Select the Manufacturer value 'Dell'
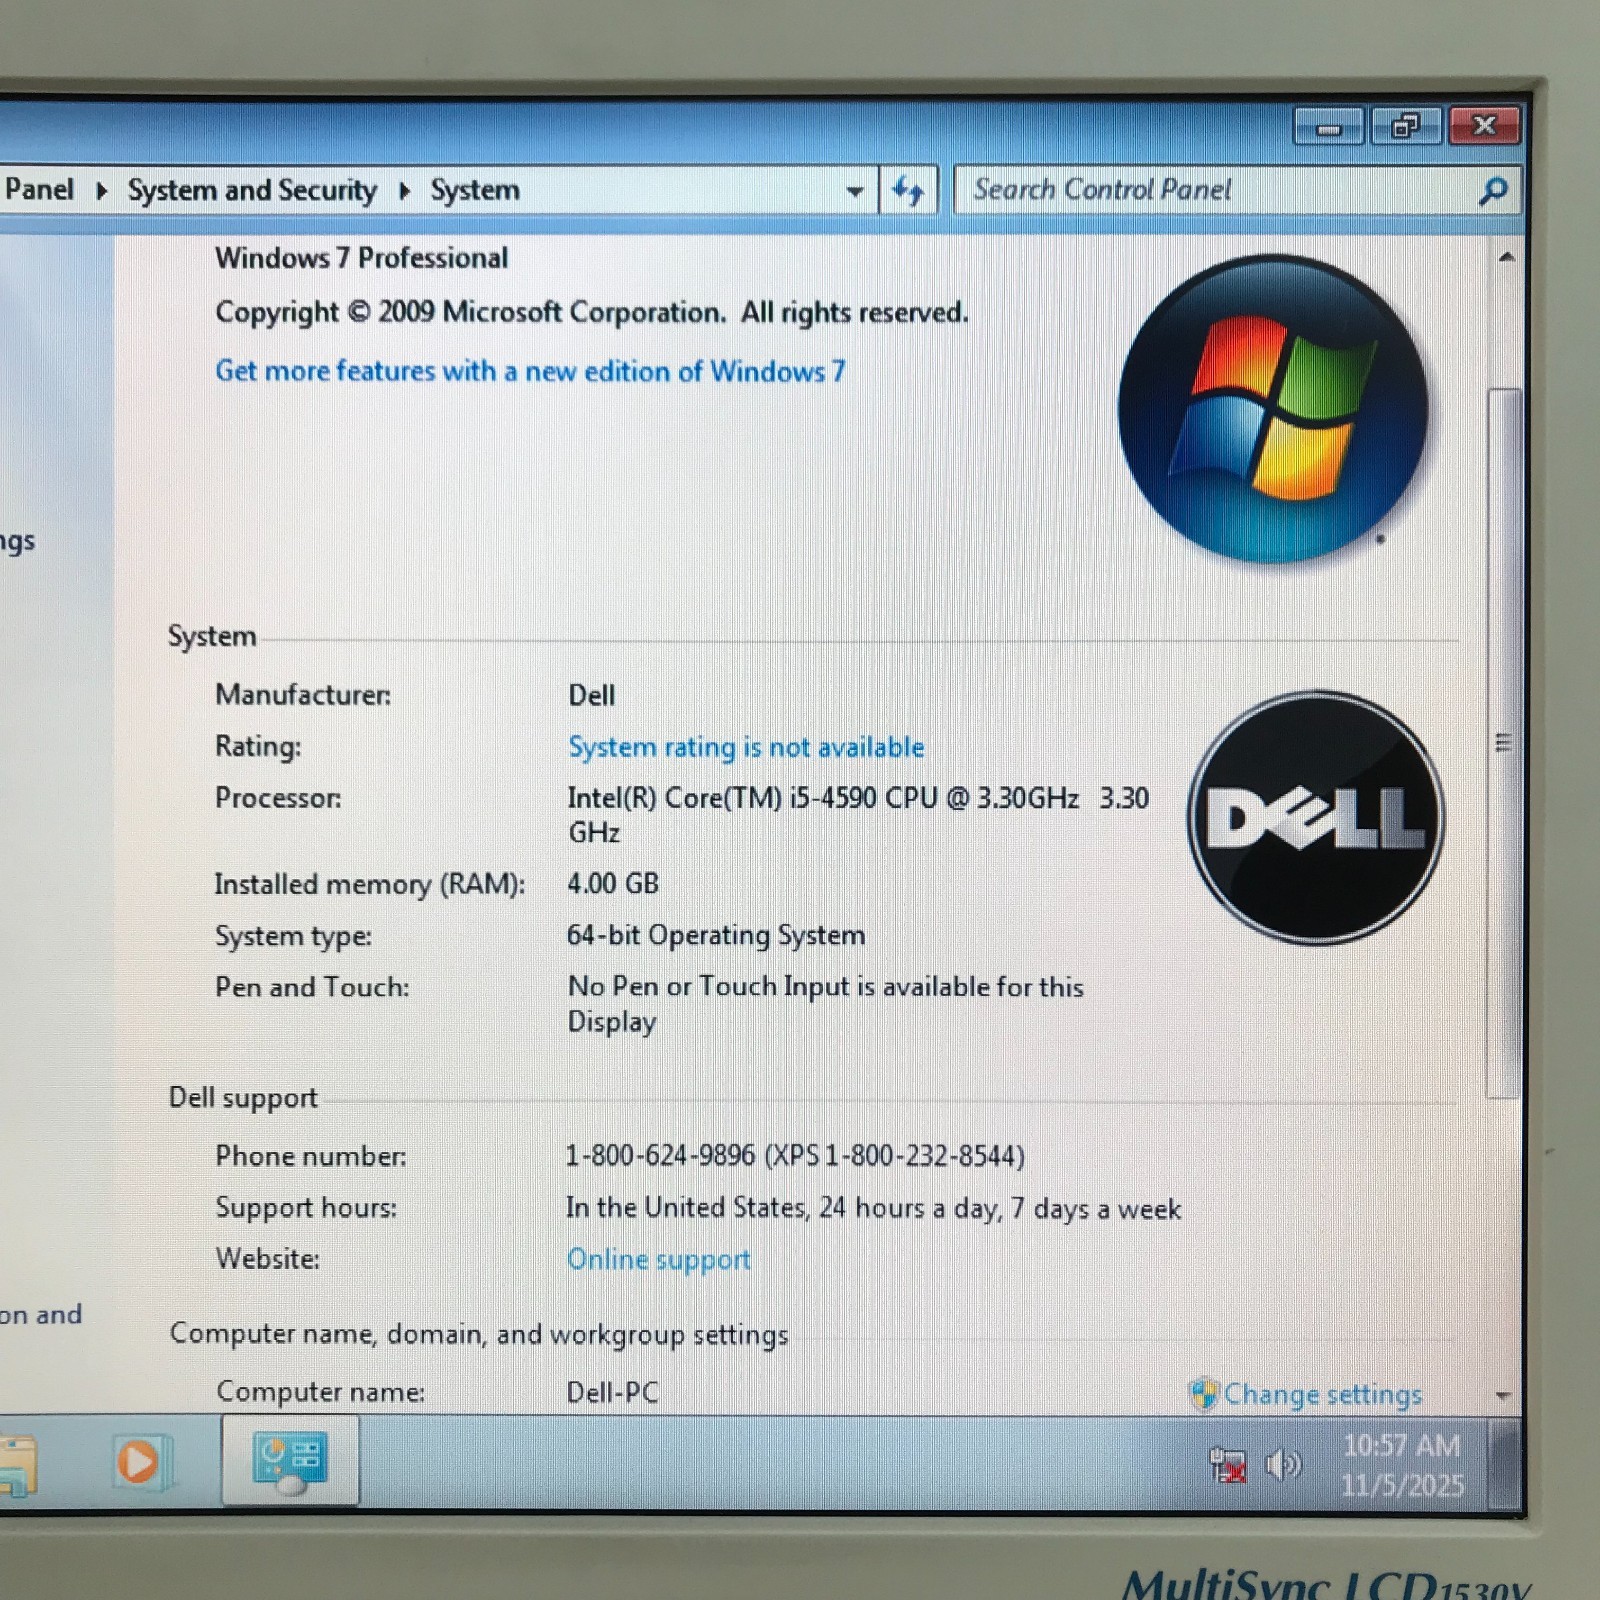This screenshot has width=1600, height=1600. pyautogui.click(x=591, y=695)
